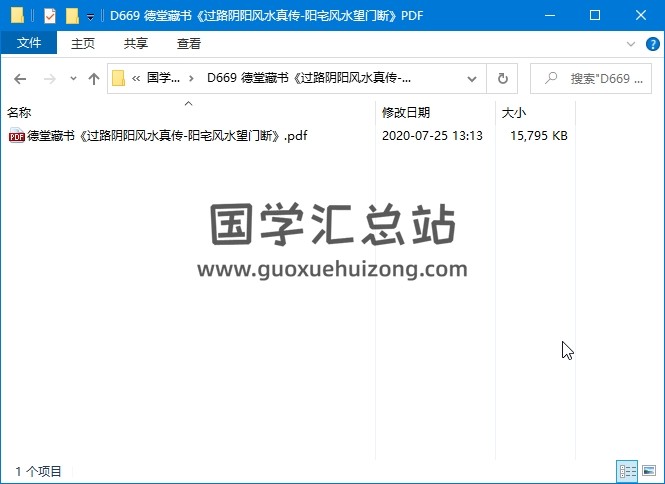Screen dimensions: 665x484
Task: Click the magnifier search icon
Action: (x=551, y=78)
